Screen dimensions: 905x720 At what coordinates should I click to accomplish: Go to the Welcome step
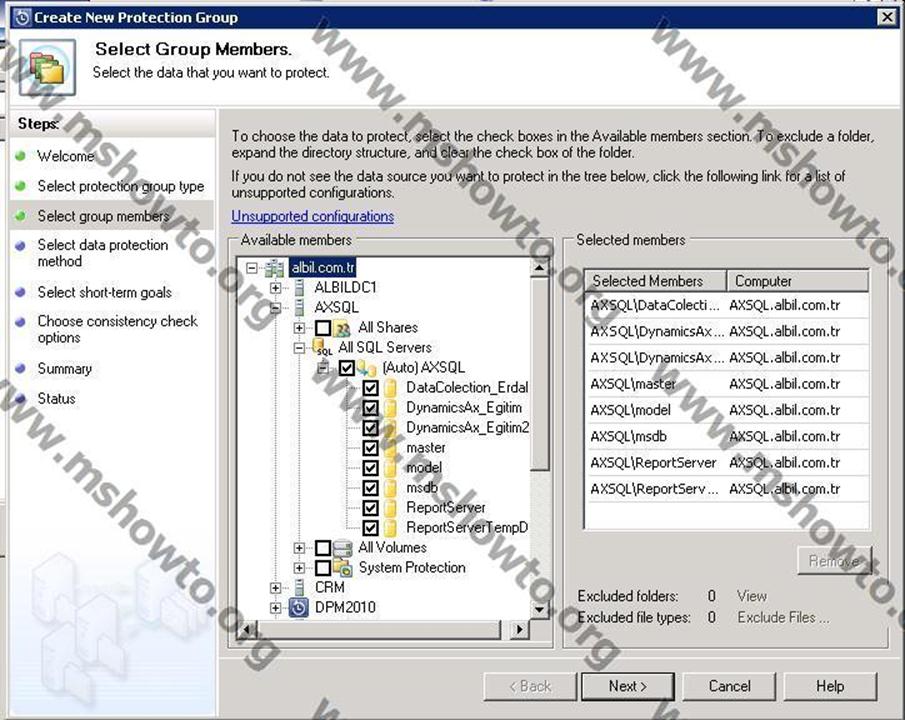[x=65, y=156]
